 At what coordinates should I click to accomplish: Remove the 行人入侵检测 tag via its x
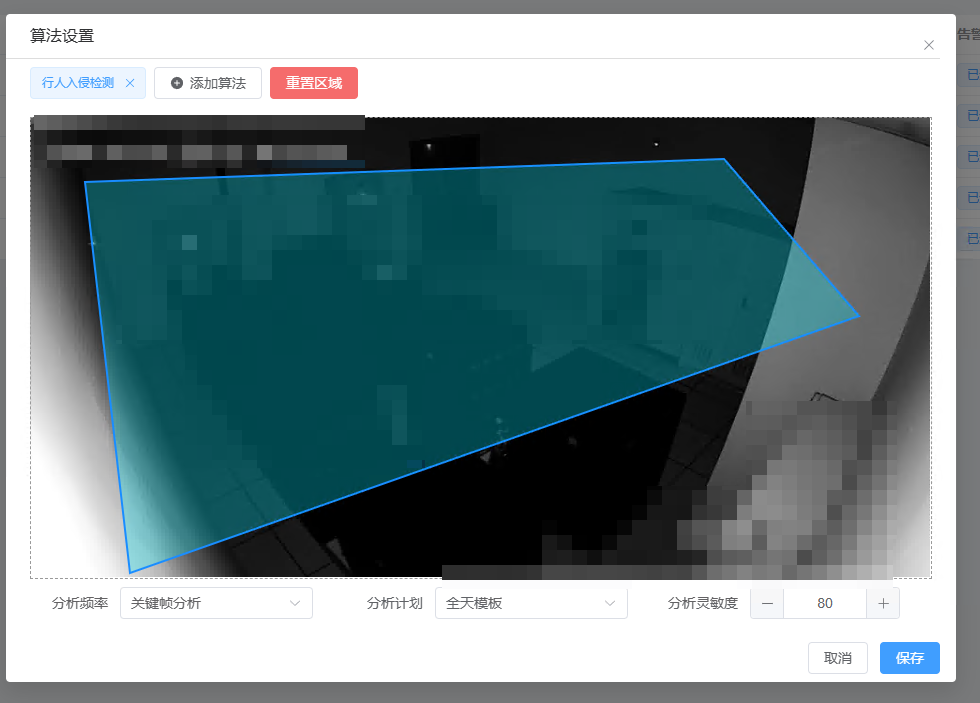click(130, 83)
